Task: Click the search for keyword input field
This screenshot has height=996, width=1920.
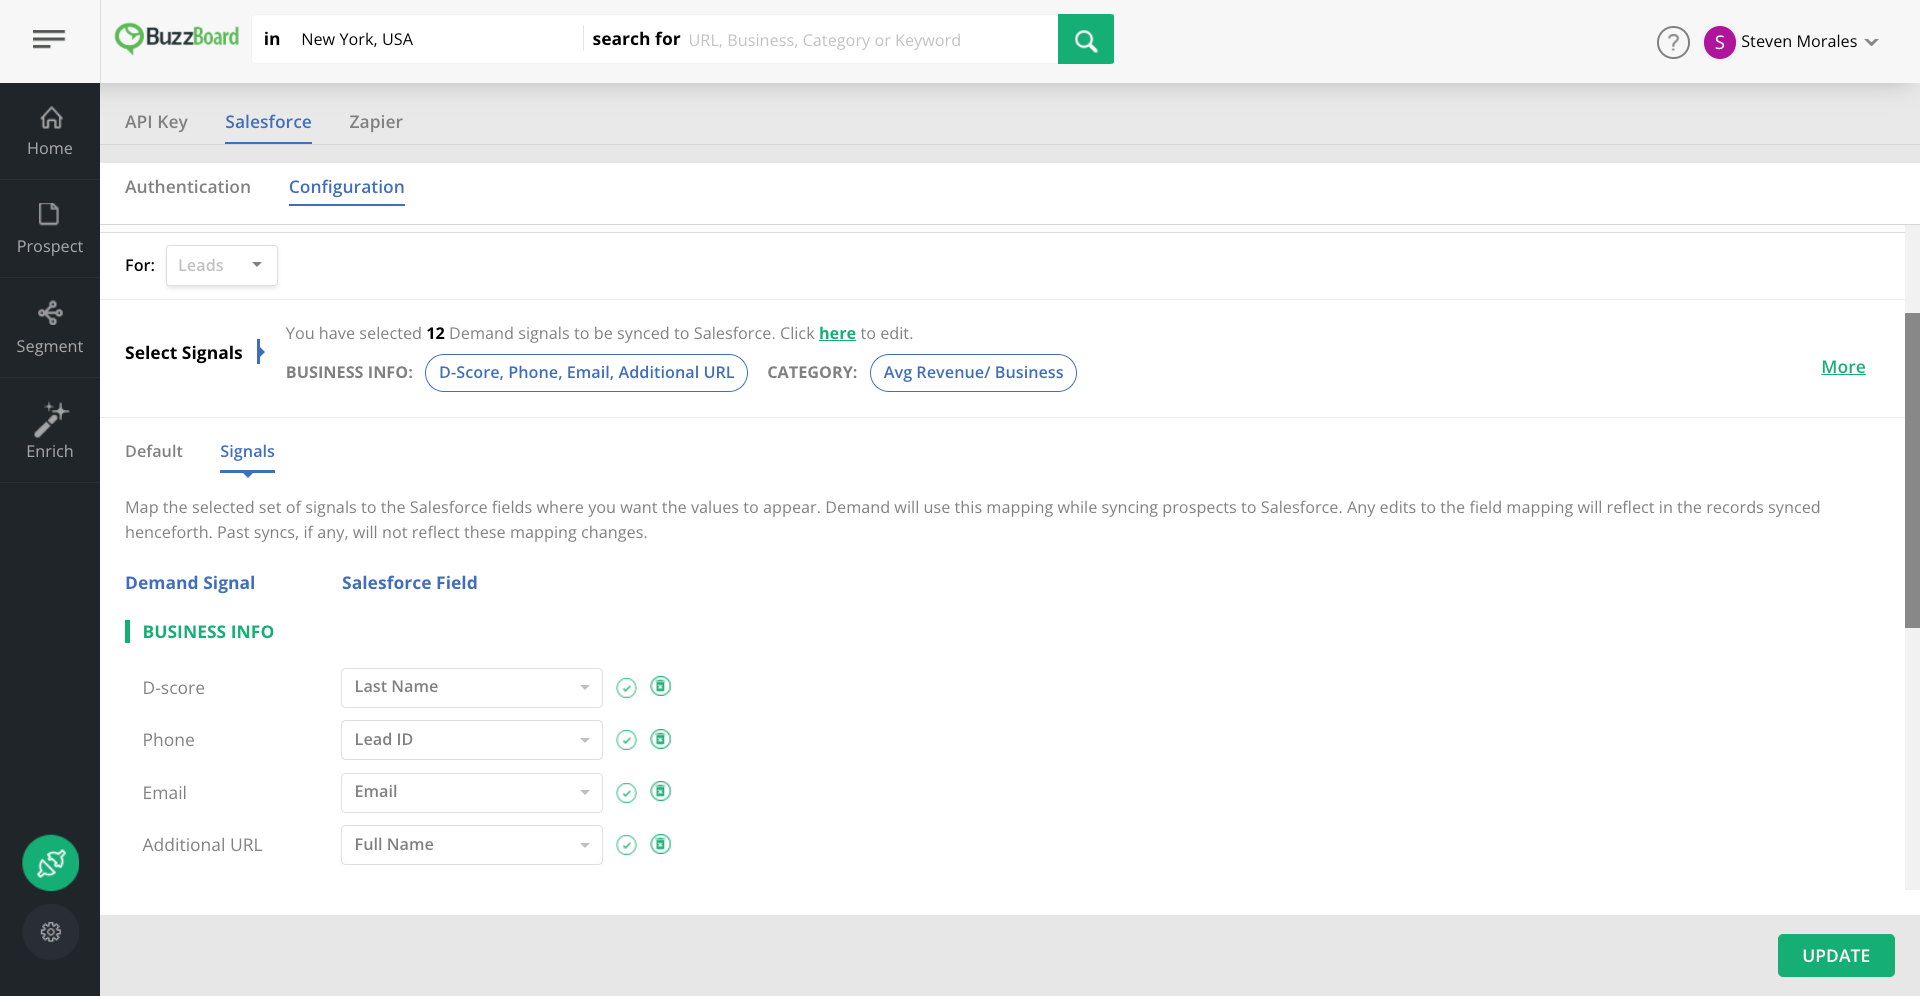Action: click(x=870, y=40)
